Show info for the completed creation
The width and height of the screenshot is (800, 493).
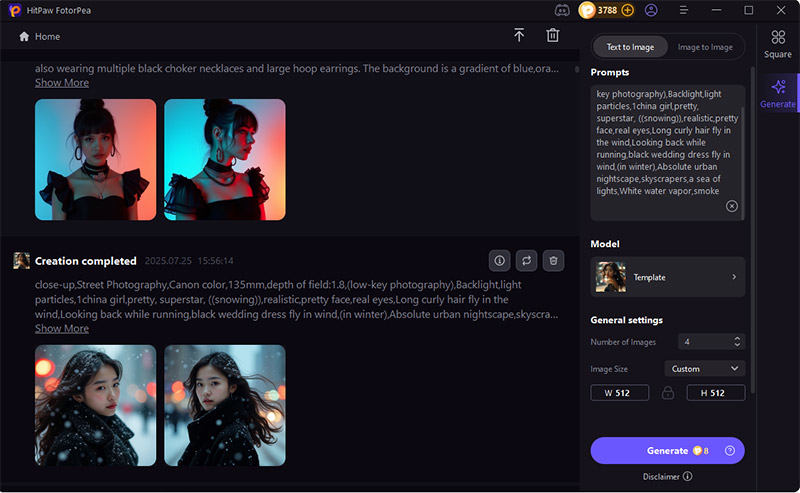point(499,261)
